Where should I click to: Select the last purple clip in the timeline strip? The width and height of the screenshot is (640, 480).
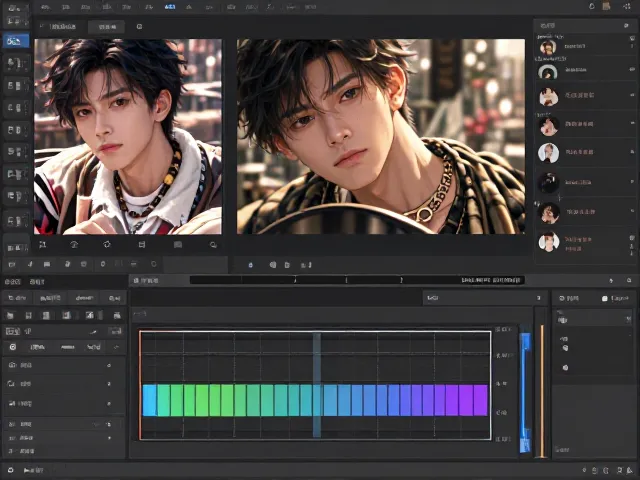click(x=480, y=400)
